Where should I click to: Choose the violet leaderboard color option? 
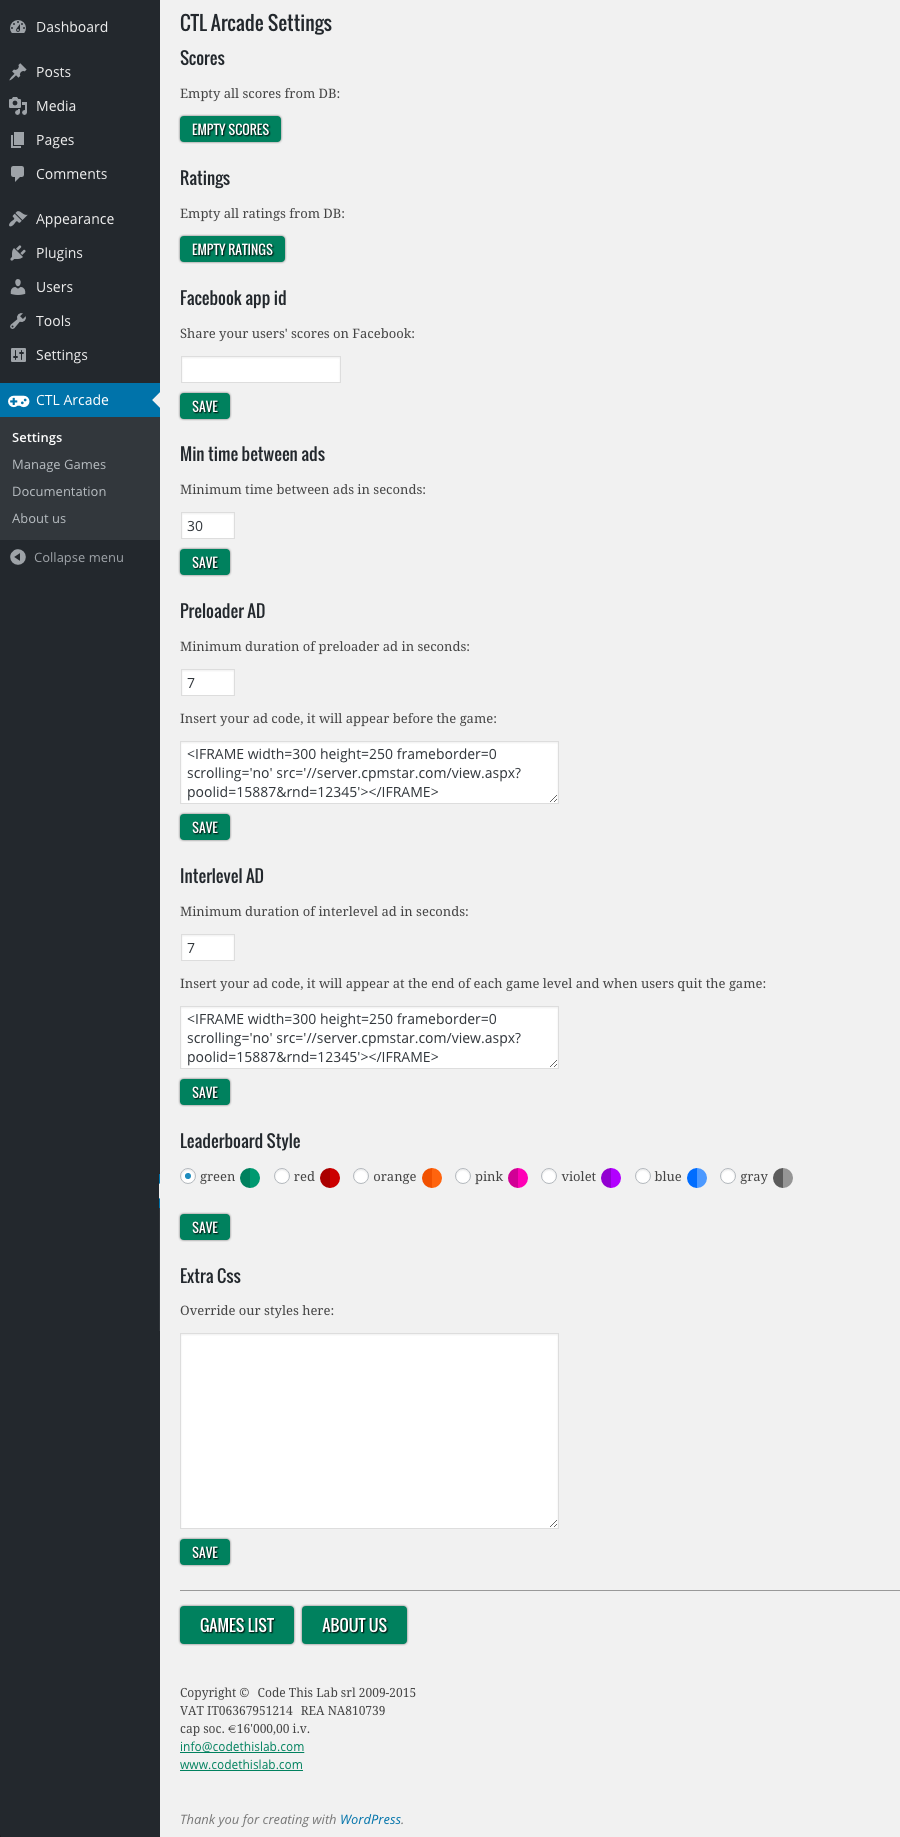coord(548,1177)
